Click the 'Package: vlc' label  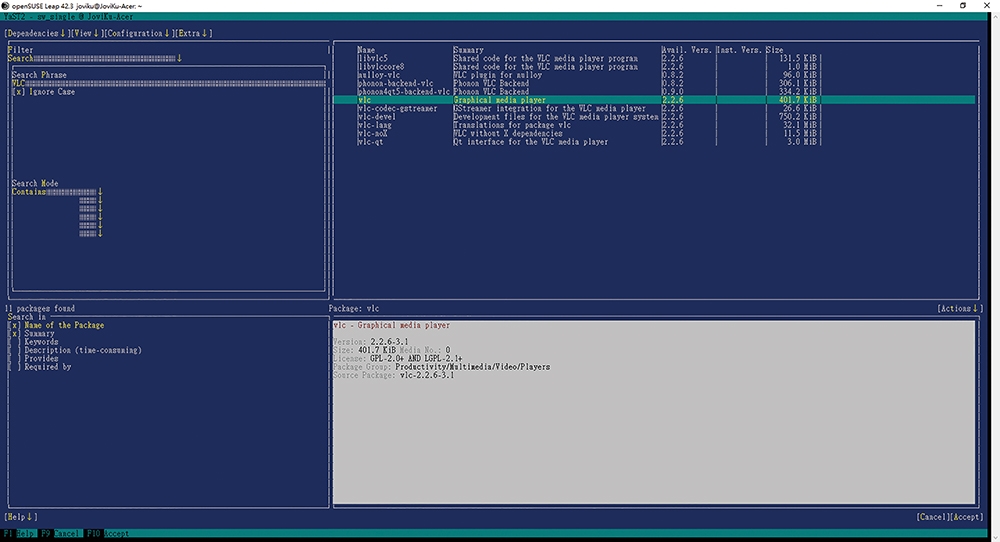tap(354, 309)
